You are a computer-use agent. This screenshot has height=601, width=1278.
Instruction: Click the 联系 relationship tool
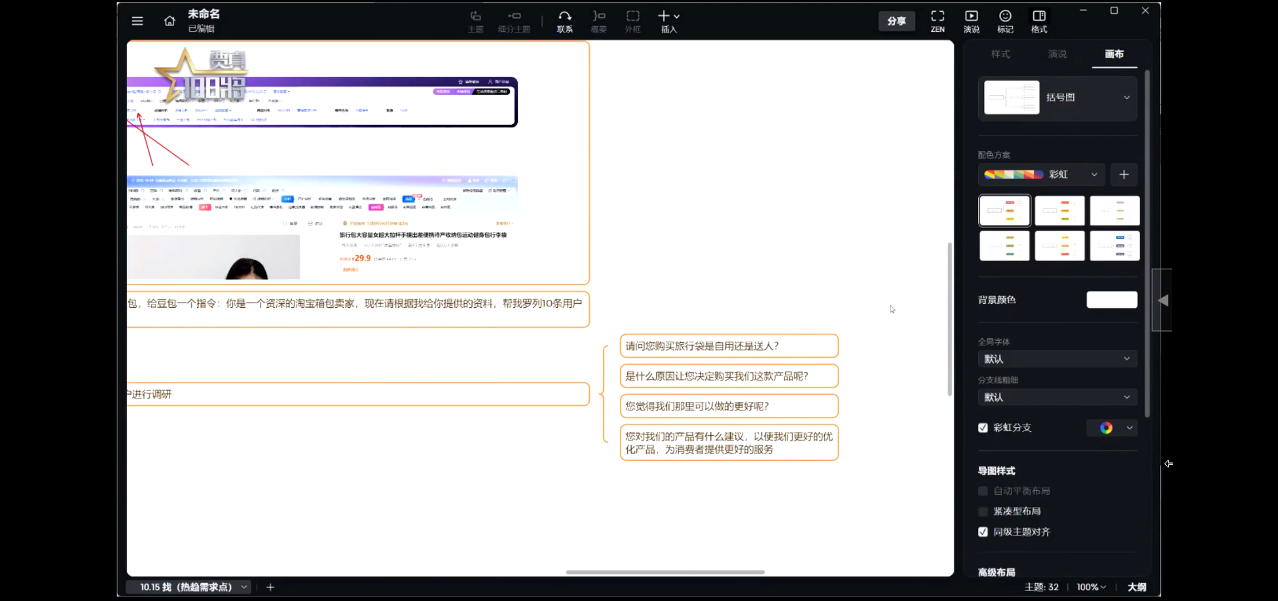(x=565, y=21)
